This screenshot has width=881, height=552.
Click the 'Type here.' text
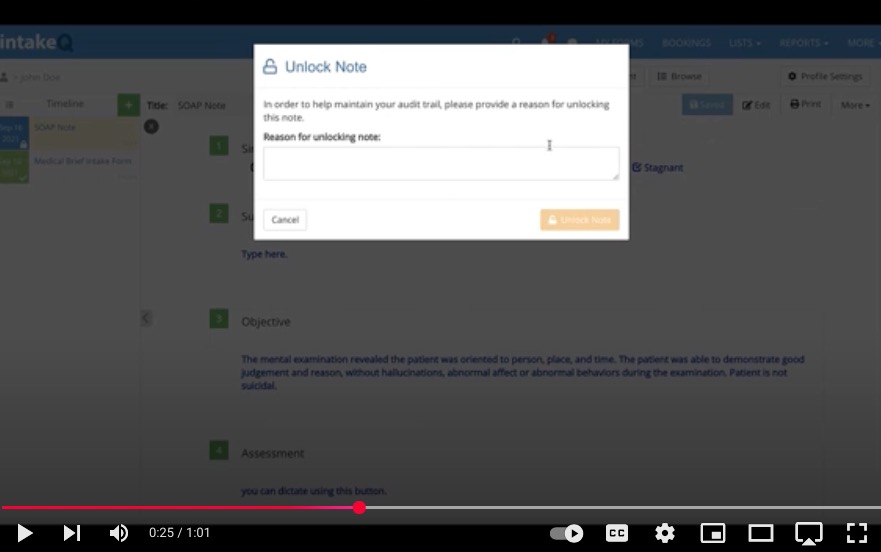coord(264,254)
